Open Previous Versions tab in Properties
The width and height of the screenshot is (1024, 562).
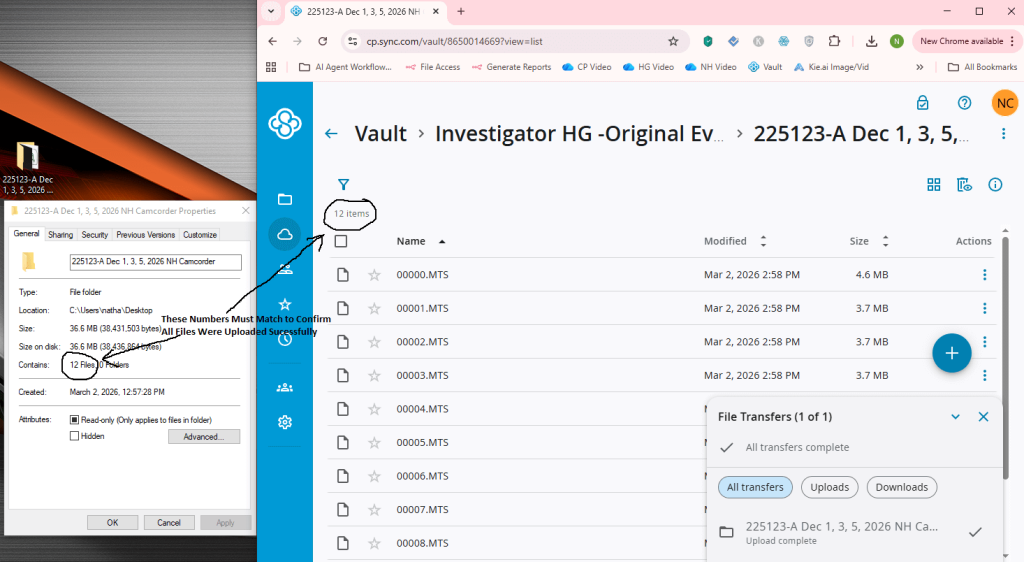(146, 235)
